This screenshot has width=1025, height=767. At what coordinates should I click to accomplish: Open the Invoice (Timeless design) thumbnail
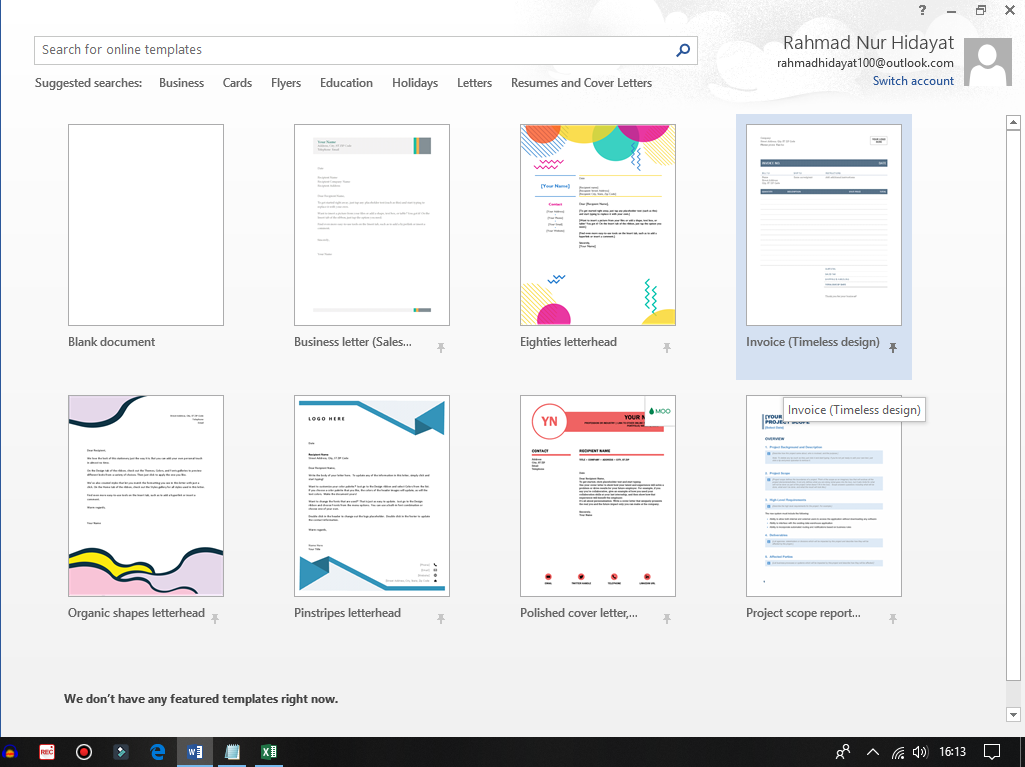pos(824,225)
